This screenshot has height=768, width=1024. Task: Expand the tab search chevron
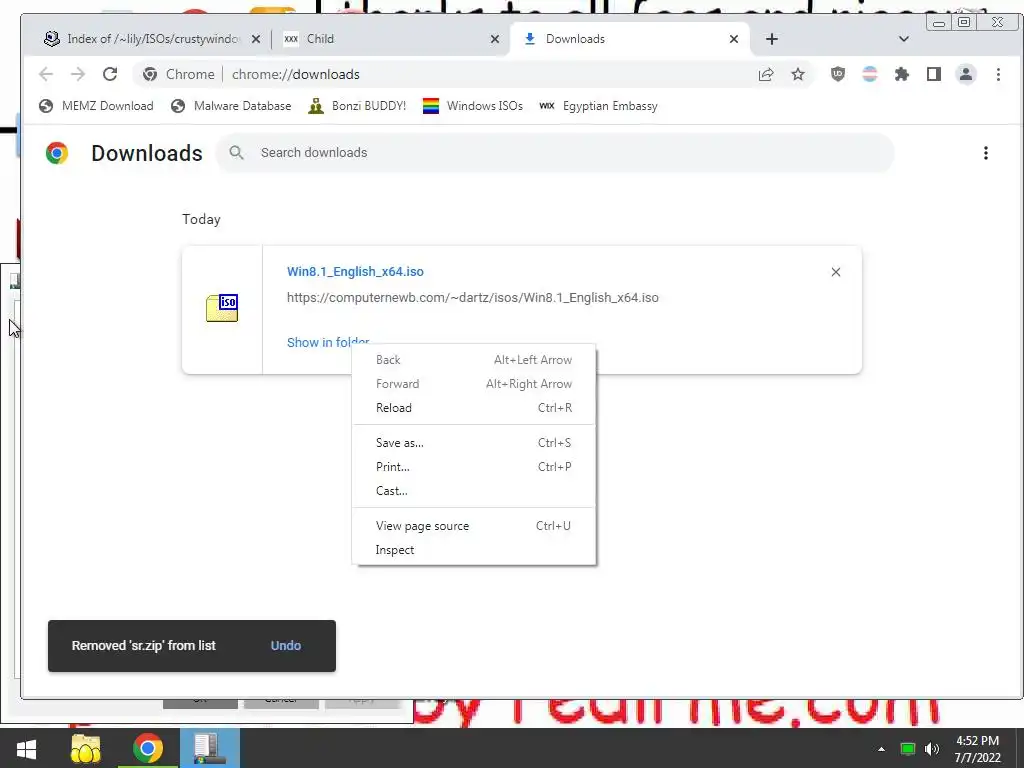(x=904, y=39)
